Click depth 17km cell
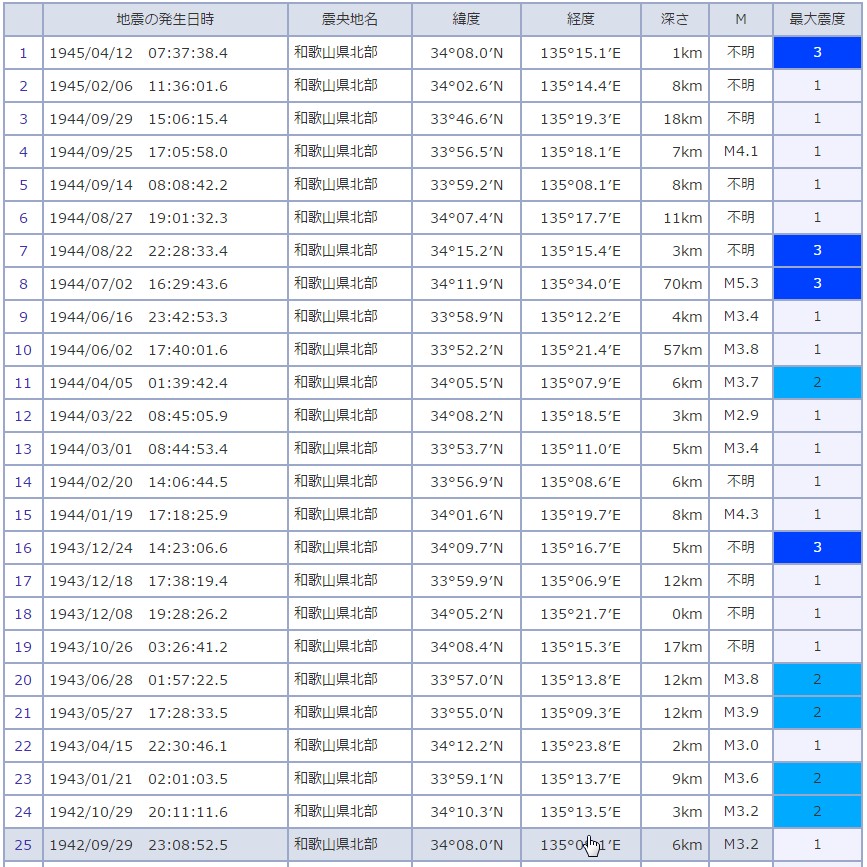The image size is (867, 867). coord(675,647)
